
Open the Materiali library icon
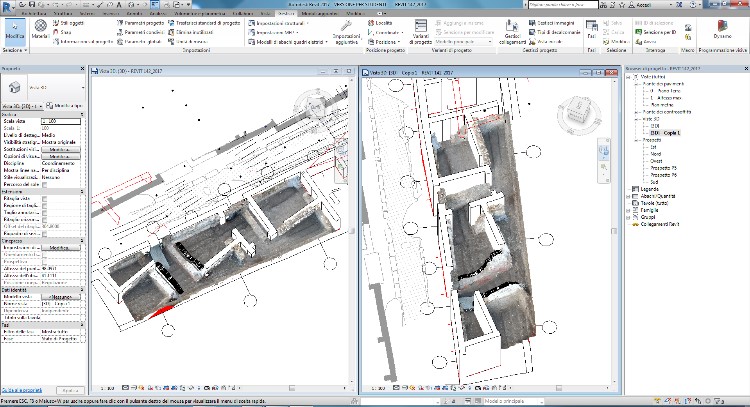40,28
